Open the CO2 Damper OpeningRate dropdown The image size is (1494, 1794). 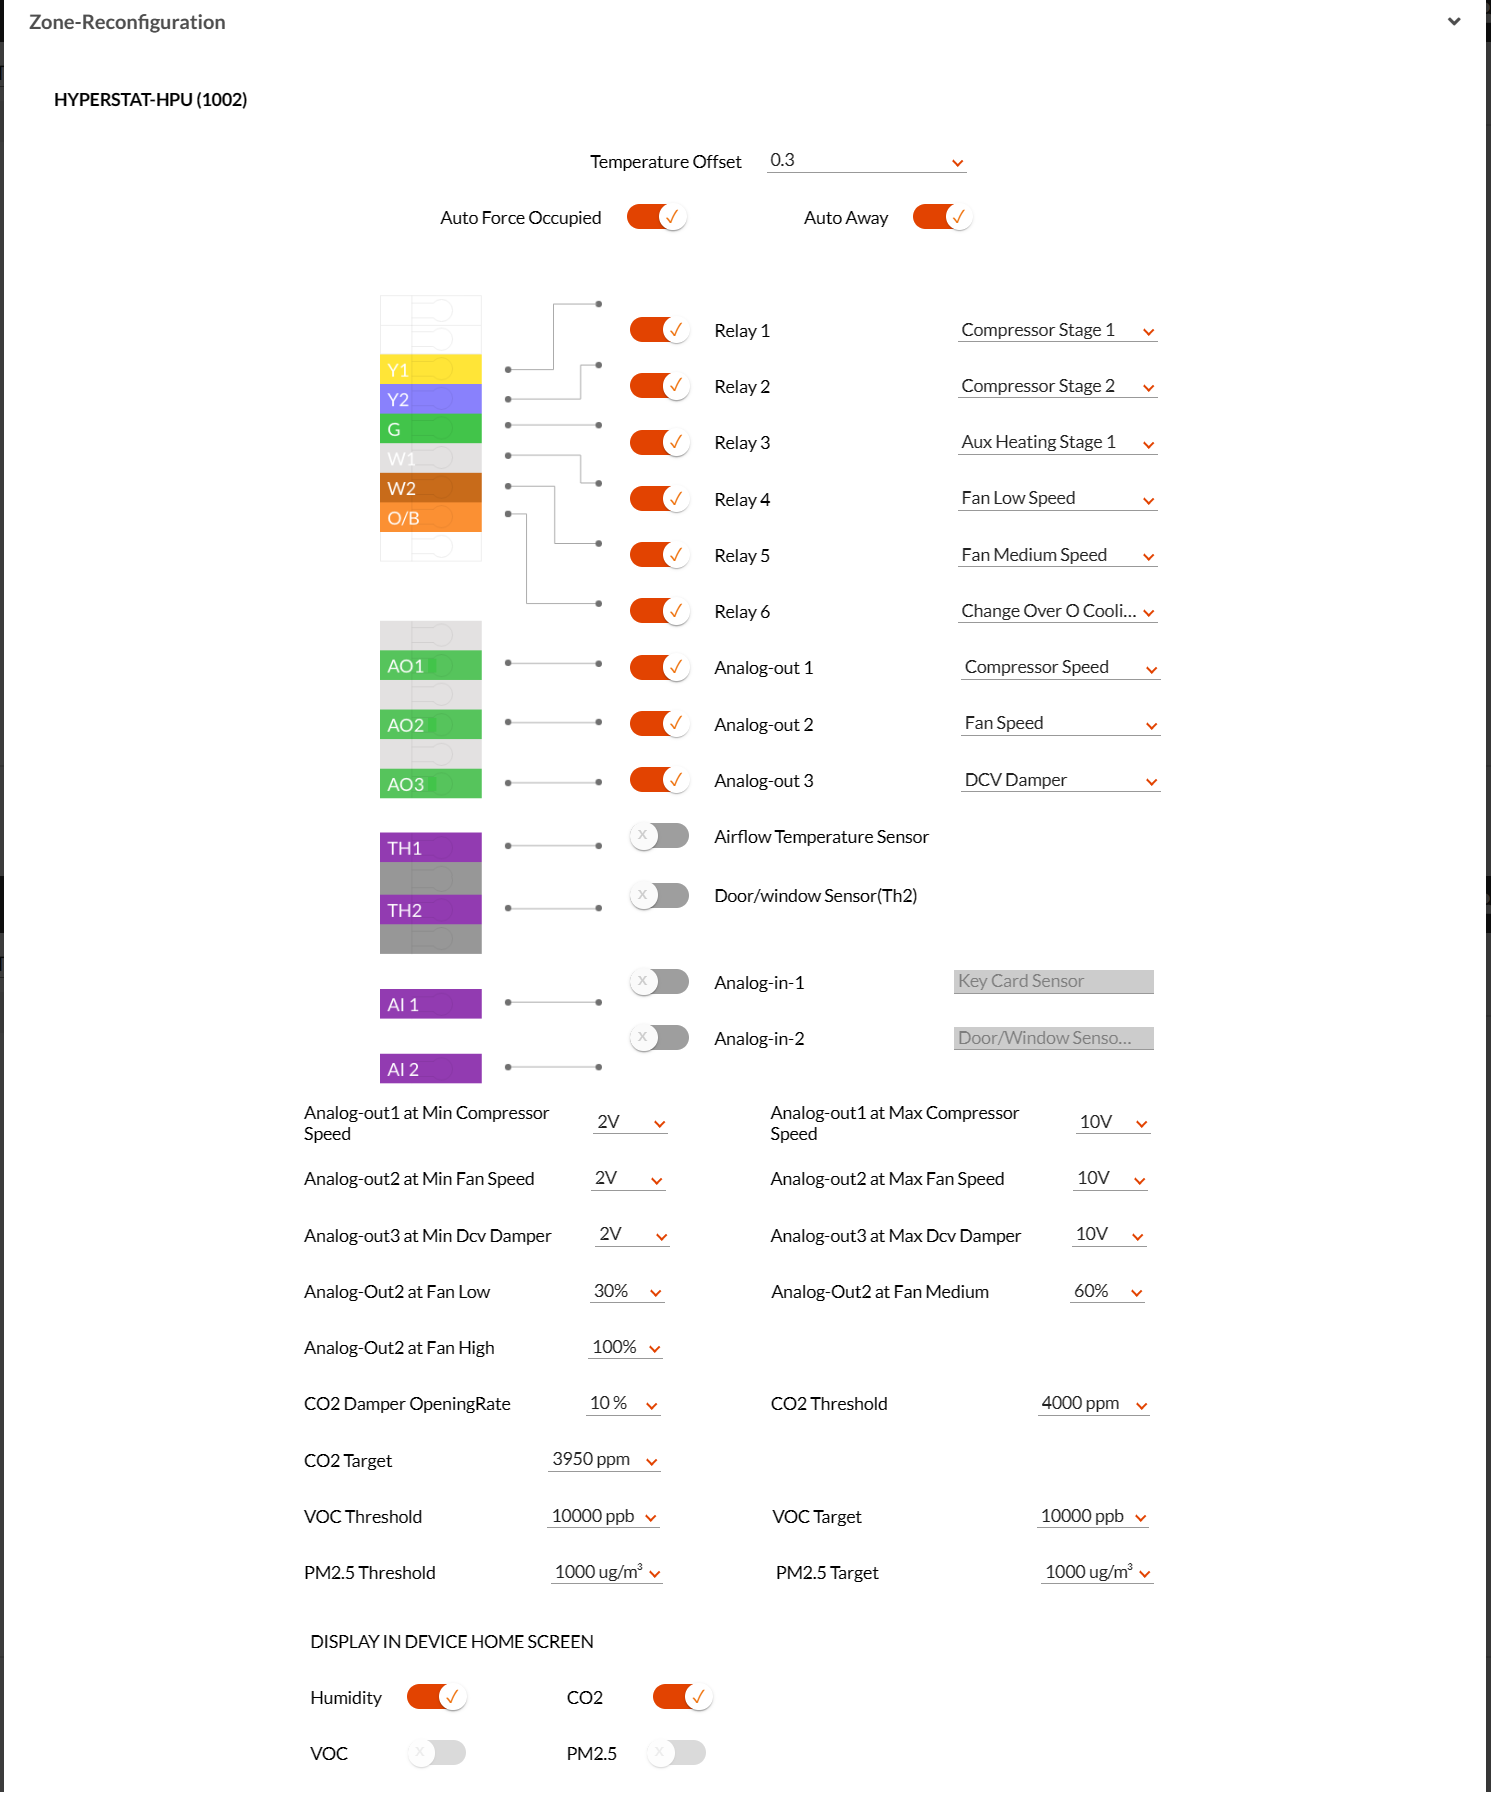pos(624,1404)
